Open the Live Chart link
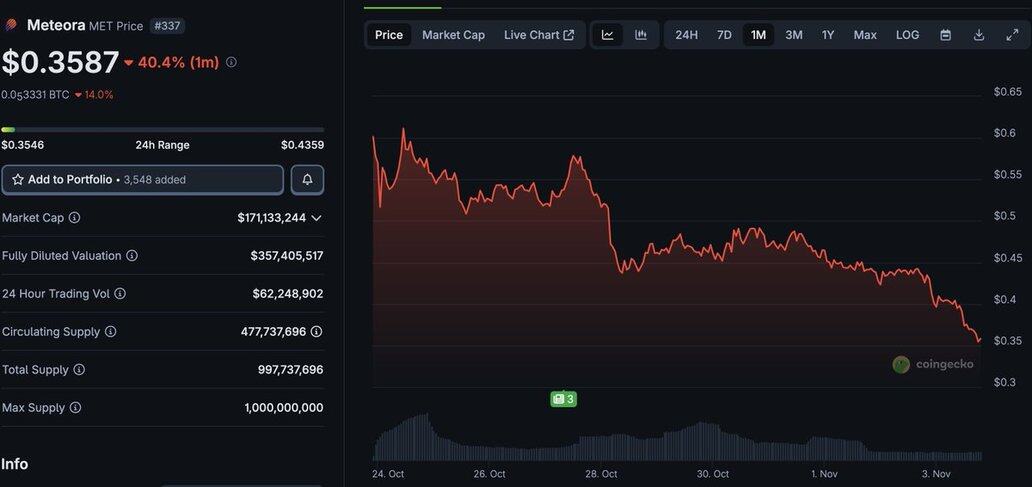Screen dimensions: 1032x487 pyautogui.click(x=538, y=35)
